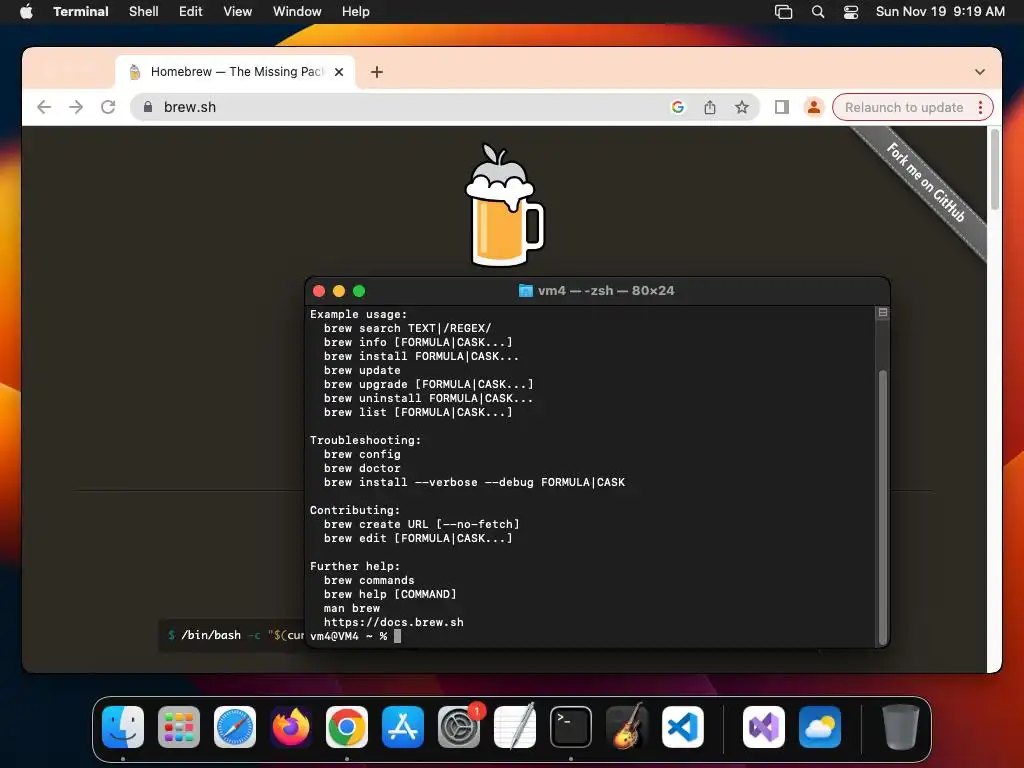Open the Terminal app menu
The image size is (1024, 768).
[x=80, y=11]
